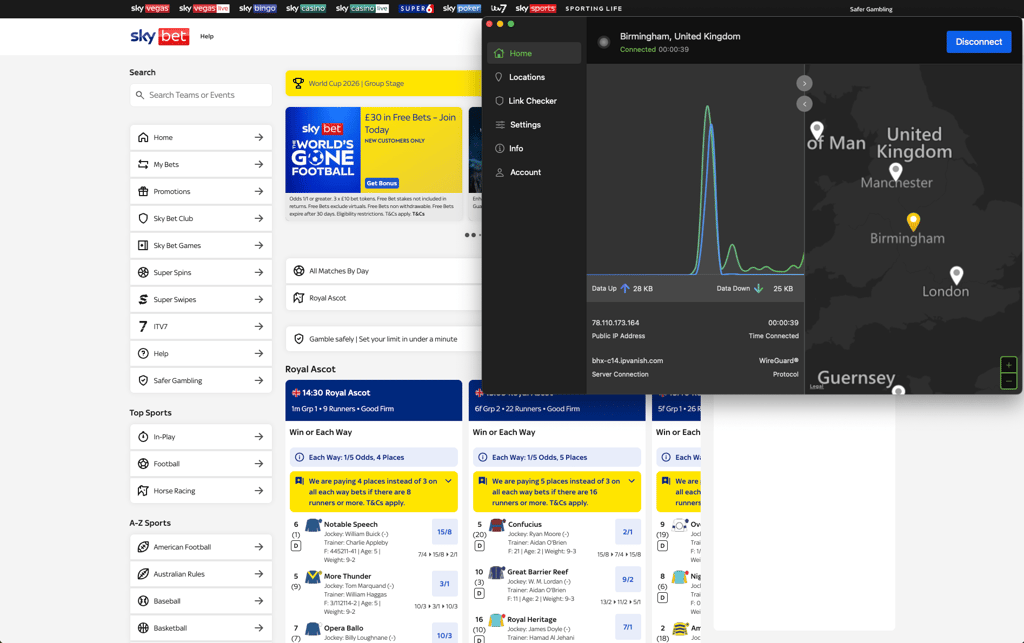Click the Disconnect button in VPN window
Image resolution: width=1024 pixels, height=643 pixels.
(978, 42)
